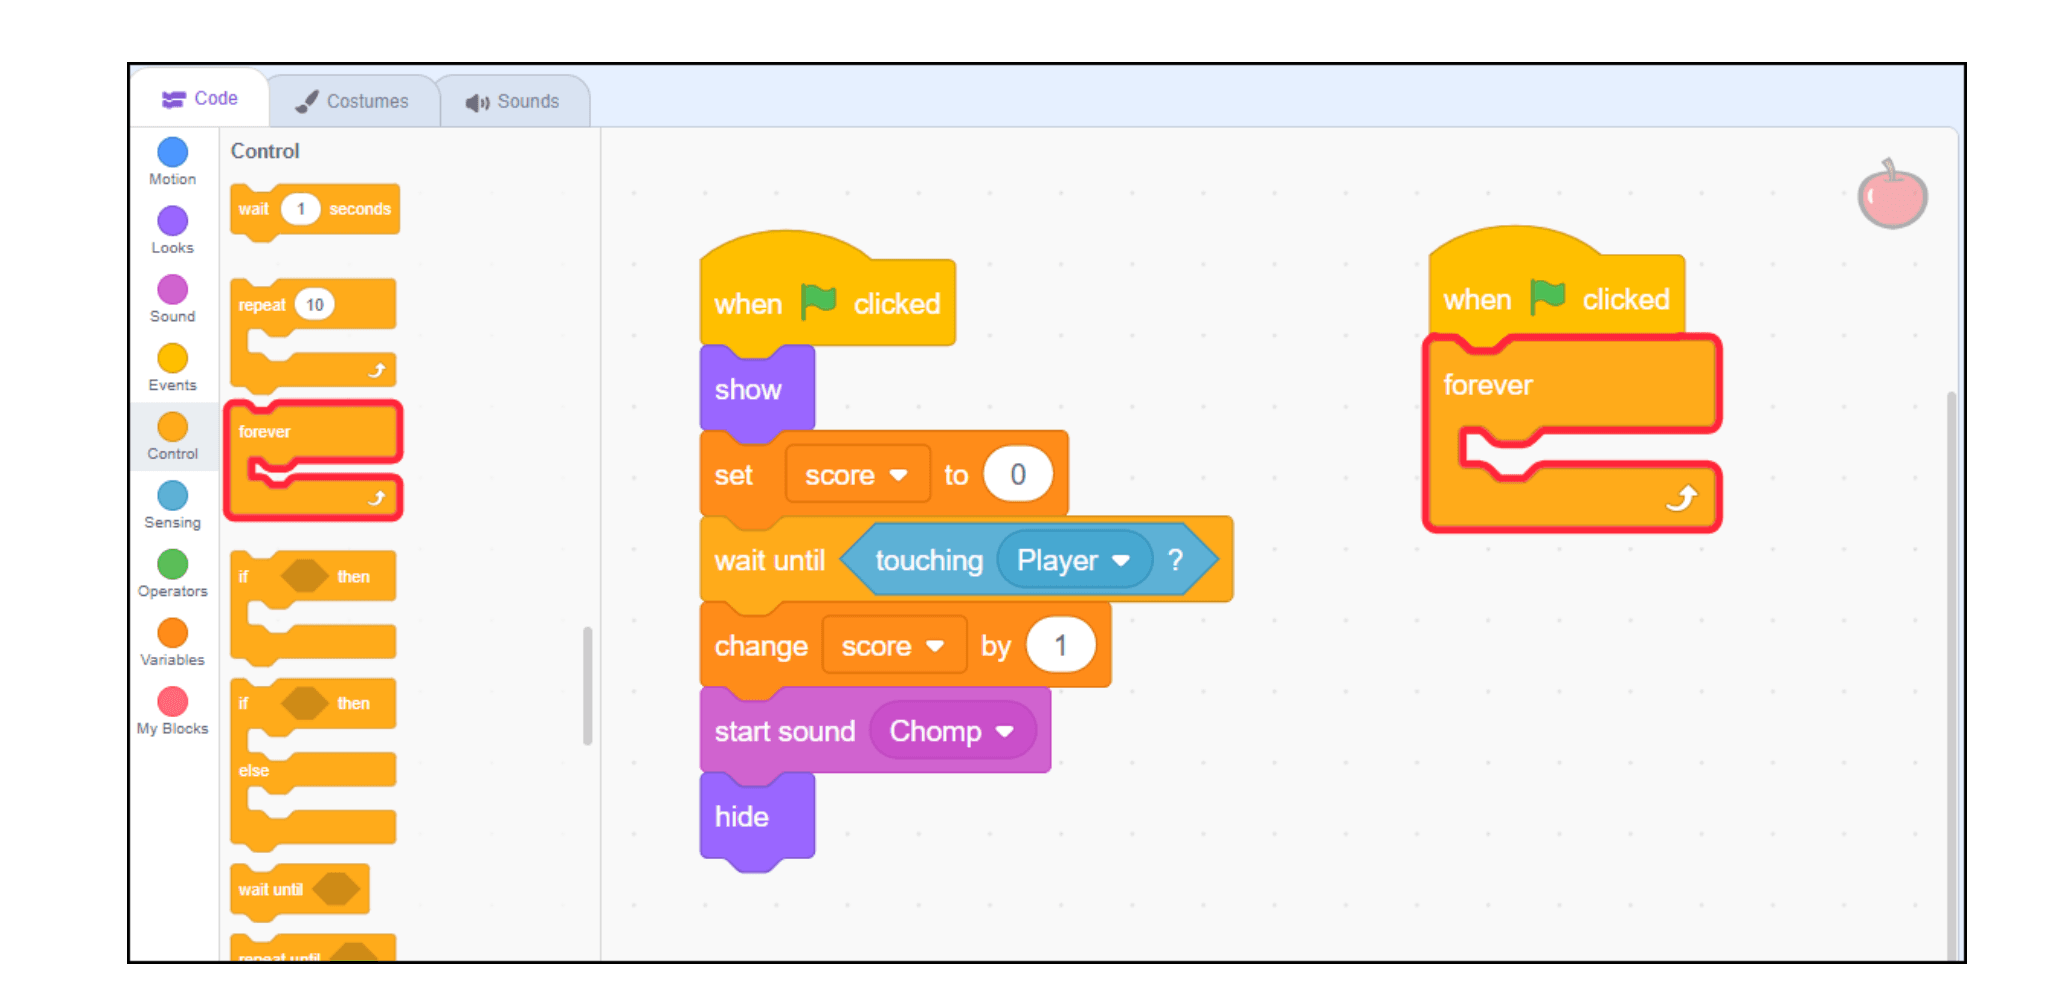Switch to the Costumes tab
The height and width of the screenshot is (1008, 2064).
[353, 102]
